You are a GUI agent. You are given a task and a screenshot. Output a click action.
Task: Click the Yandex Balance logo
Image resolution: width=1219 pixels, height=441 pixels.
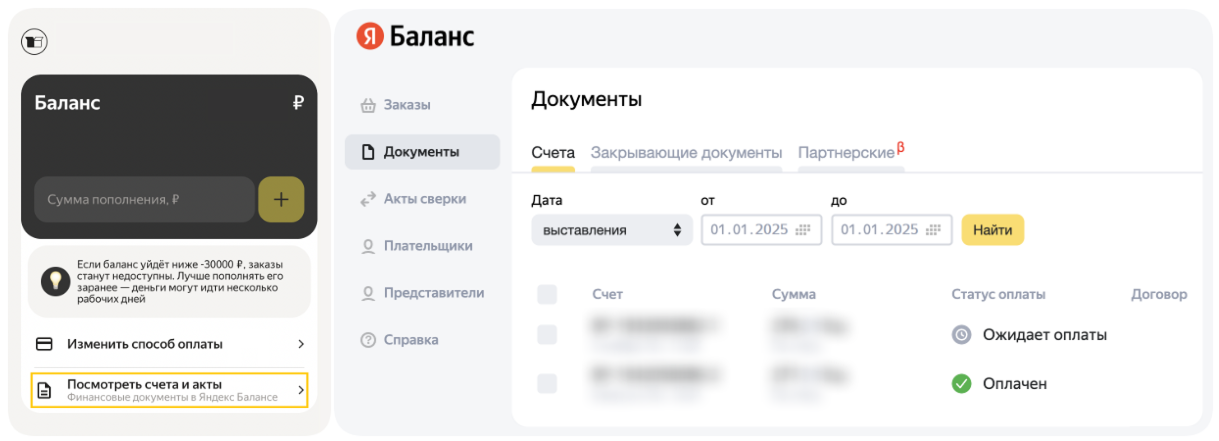(x=415, y=38)
